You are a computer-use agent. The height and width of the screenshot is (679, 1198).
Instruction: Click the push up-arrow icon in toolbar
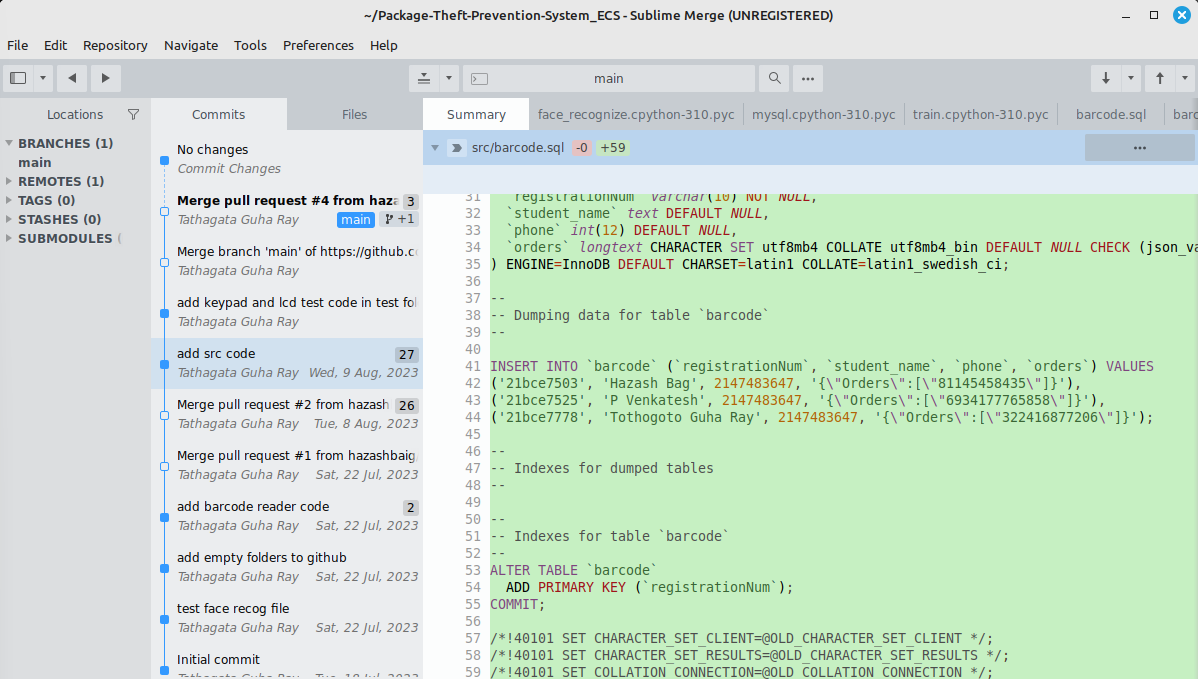coord(1159,77)
